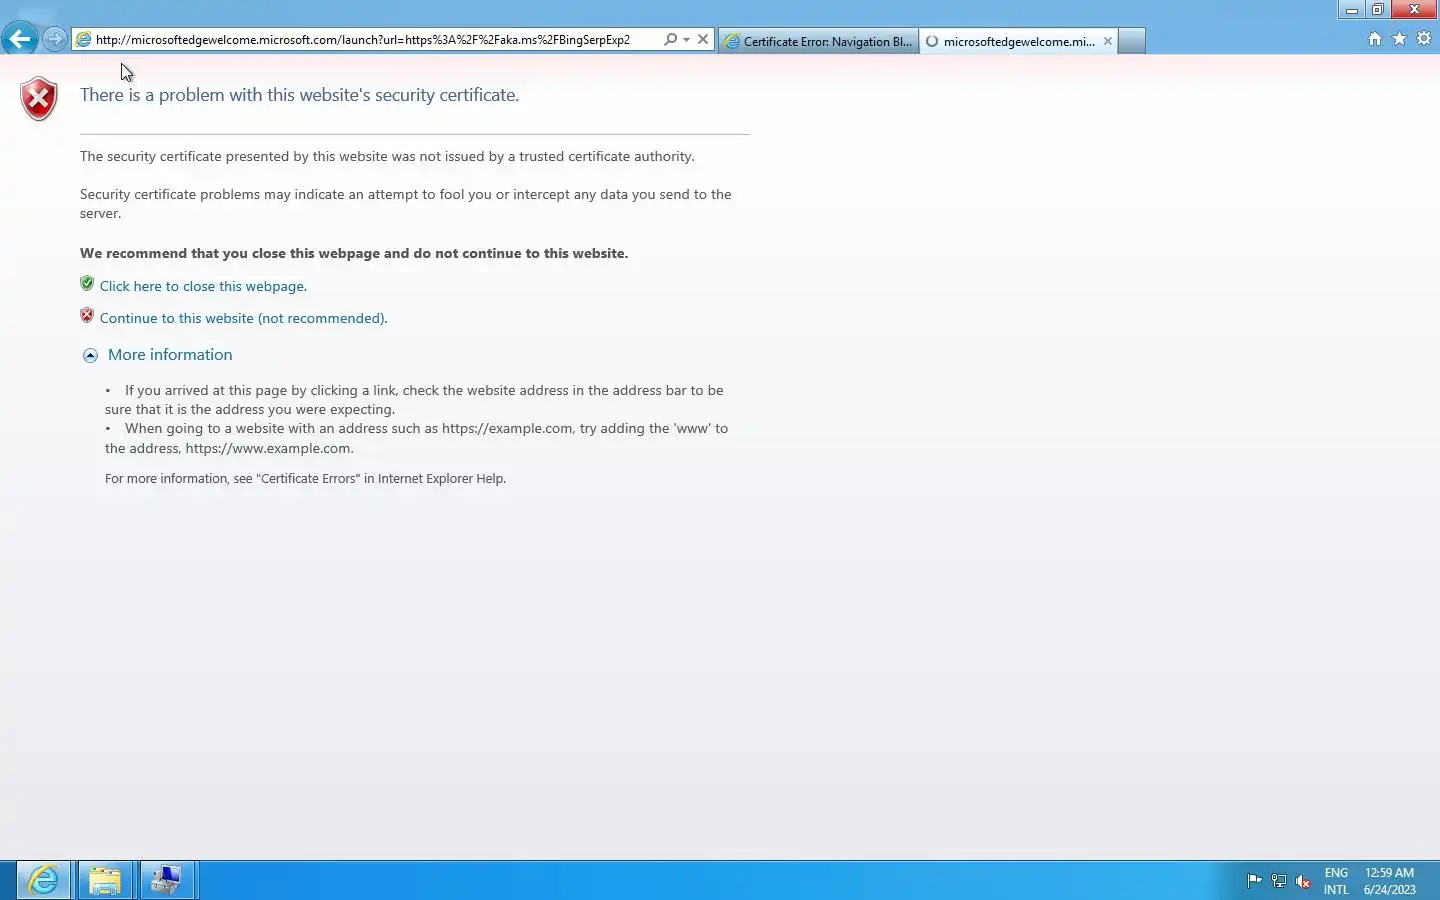Click the small red shield icon beside Continue link

(87, 316)
